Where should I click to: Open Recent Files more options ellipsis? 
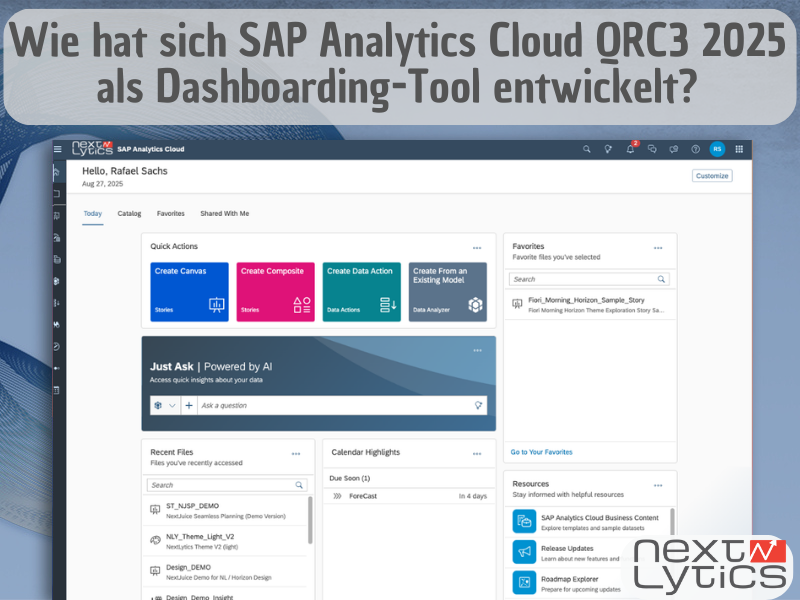coord(296,454)
